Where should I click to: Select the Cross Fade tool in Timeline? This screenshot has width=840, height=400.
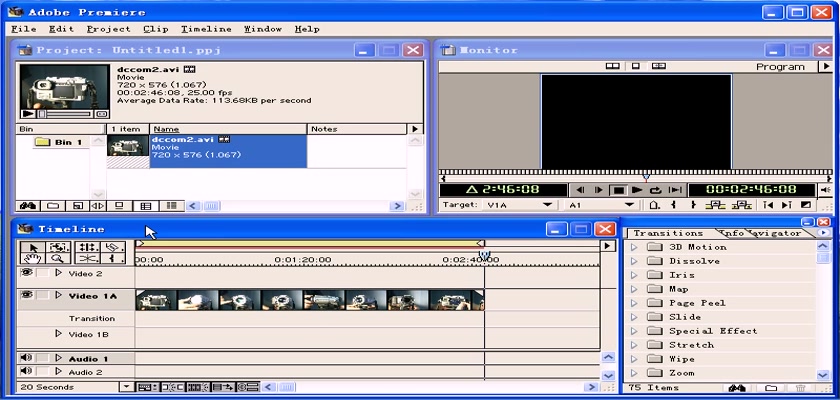(x=87, y=259)
